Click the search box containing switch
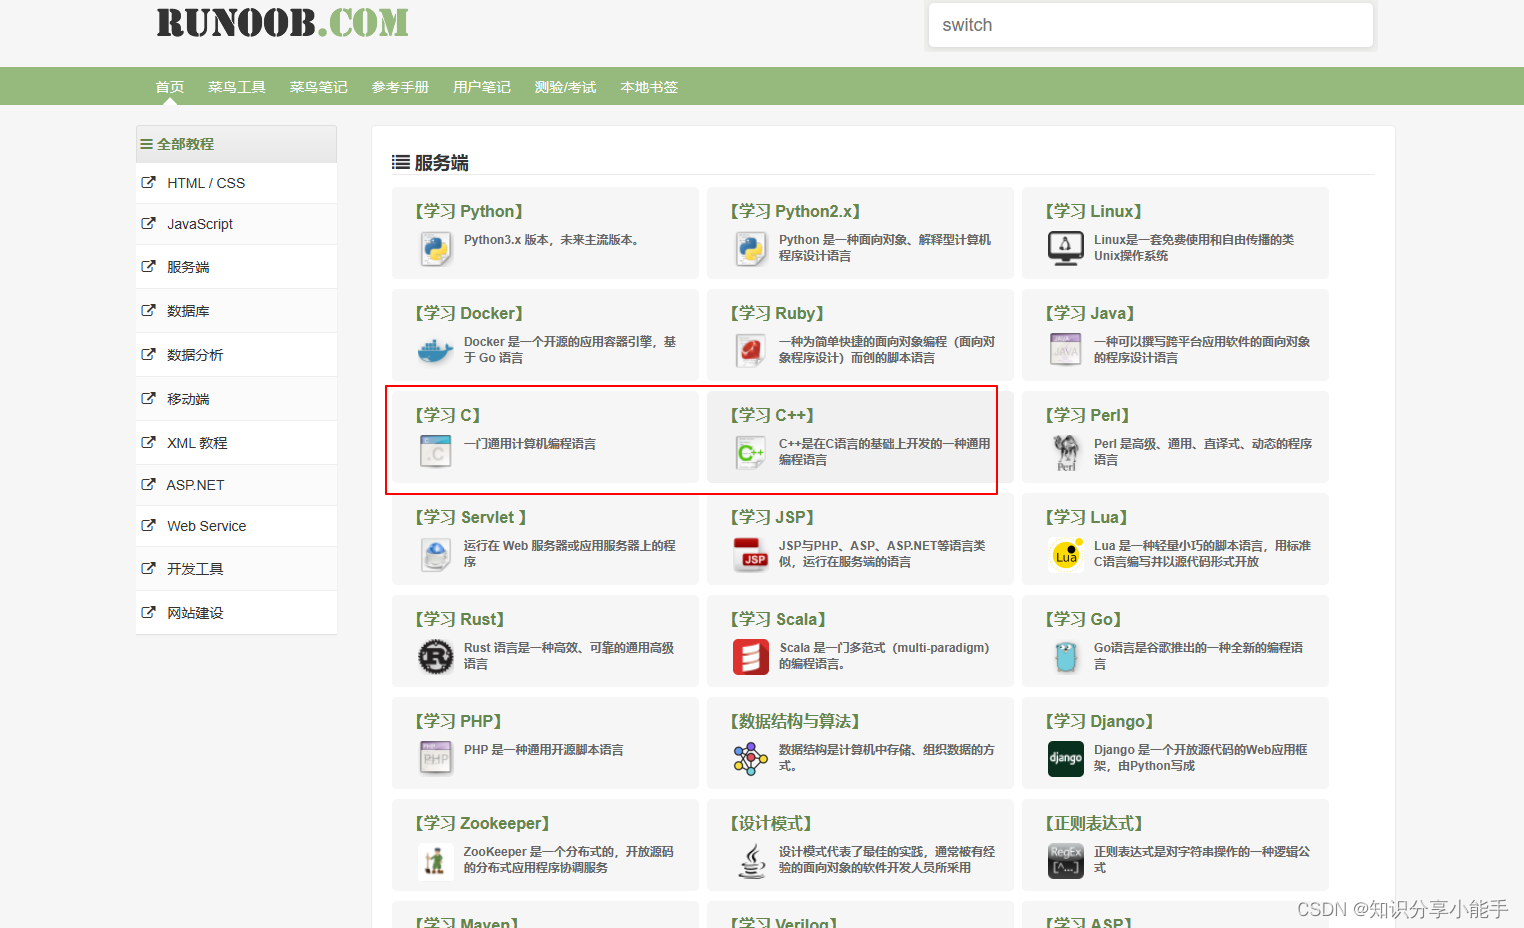Screen dimensions: 1524x928 pos(1150,25)
